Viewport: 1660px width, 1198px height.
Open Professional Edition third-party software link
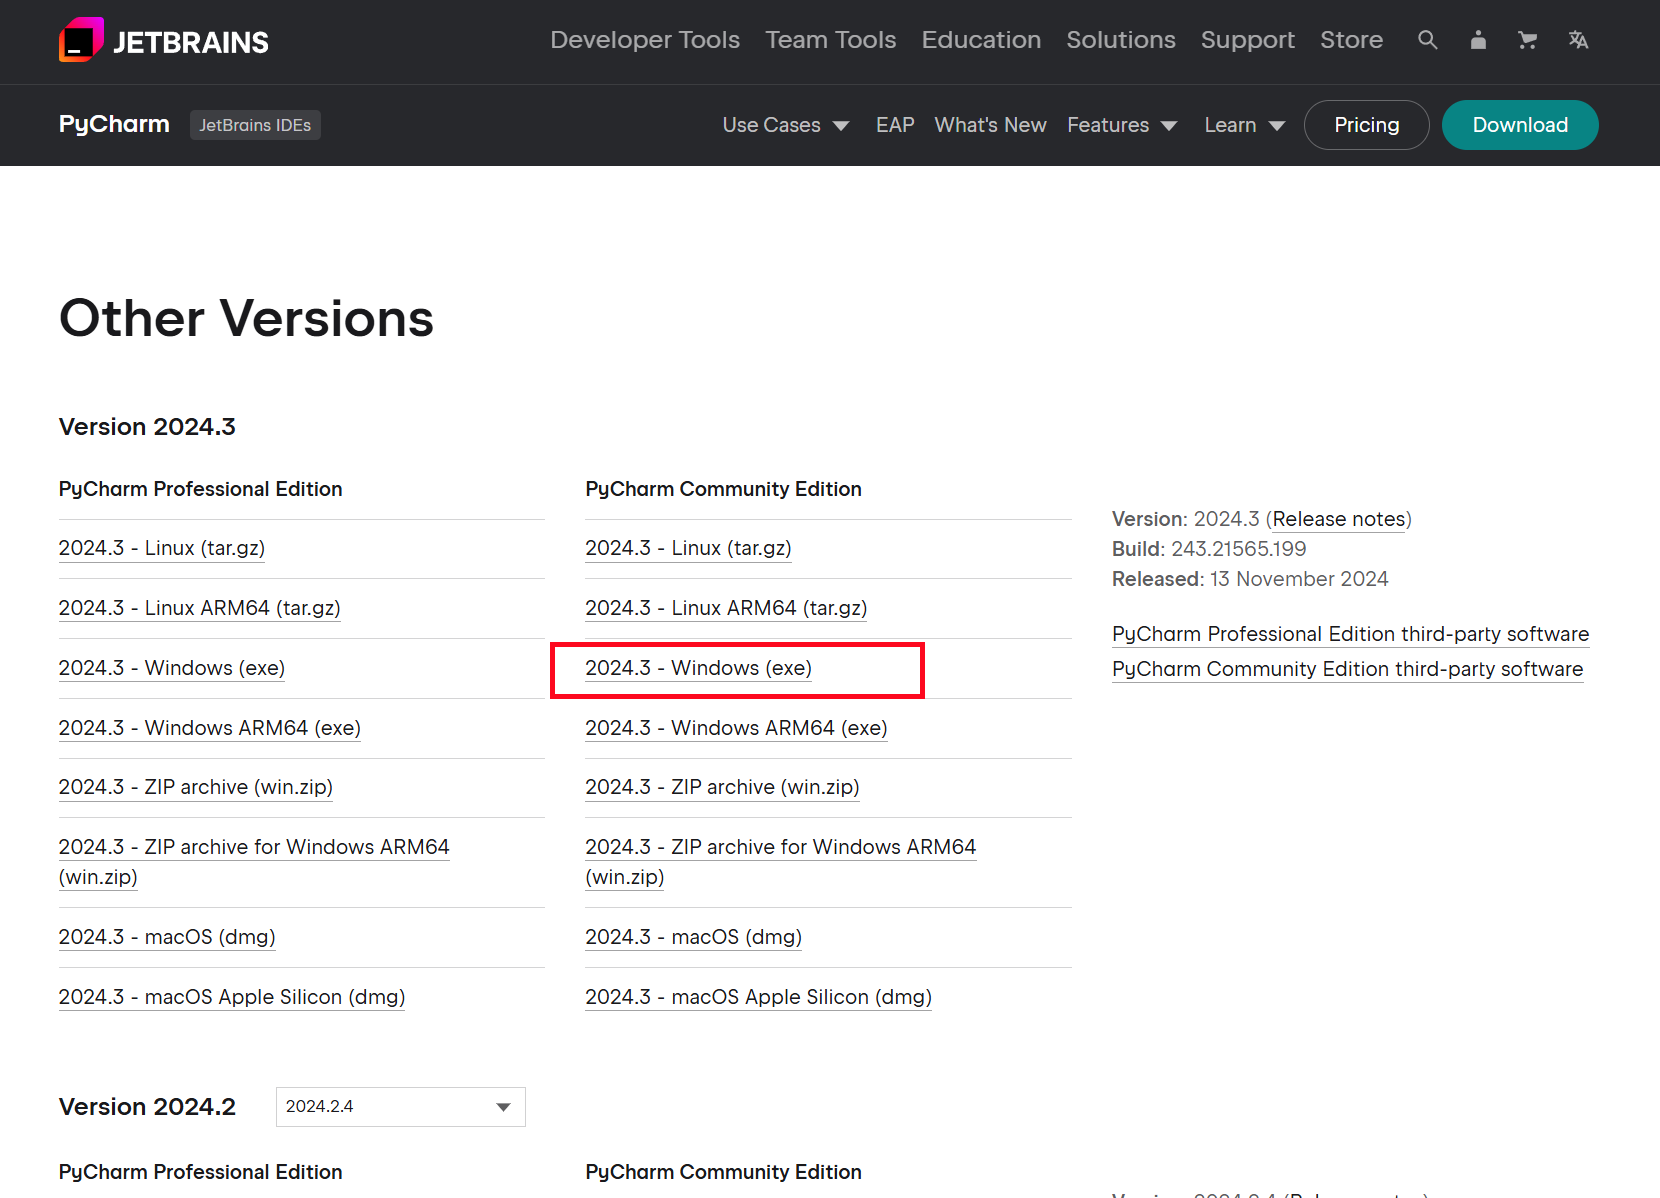1350,634
